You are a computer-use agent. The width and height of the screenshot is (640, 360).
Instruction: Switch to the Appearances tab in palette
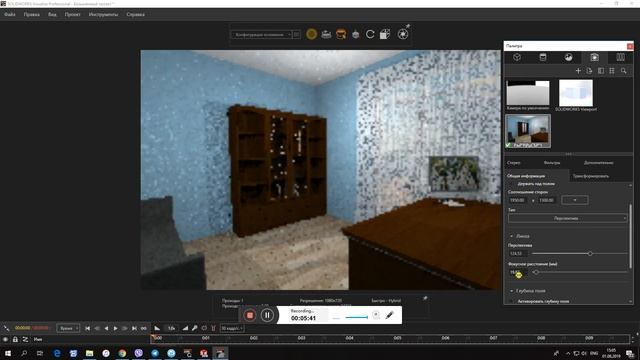click(x=543, y=57)
